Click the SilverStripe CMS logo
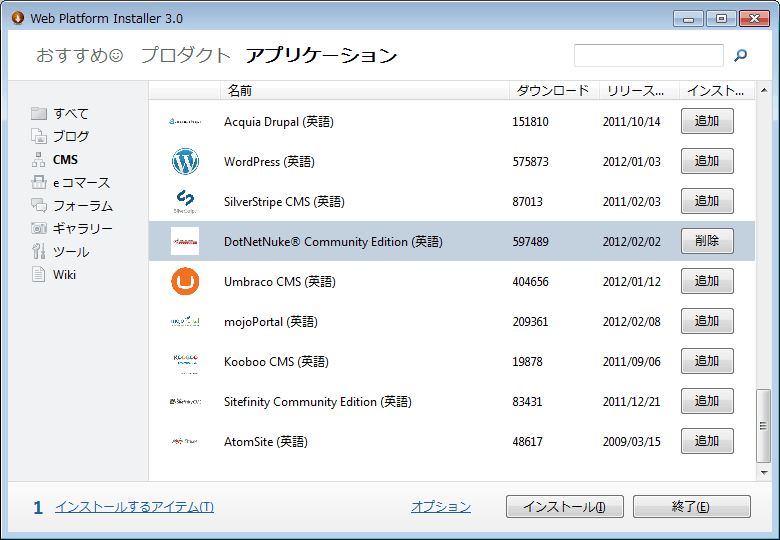Screen dimensions: 780x540 coord(185,201)
